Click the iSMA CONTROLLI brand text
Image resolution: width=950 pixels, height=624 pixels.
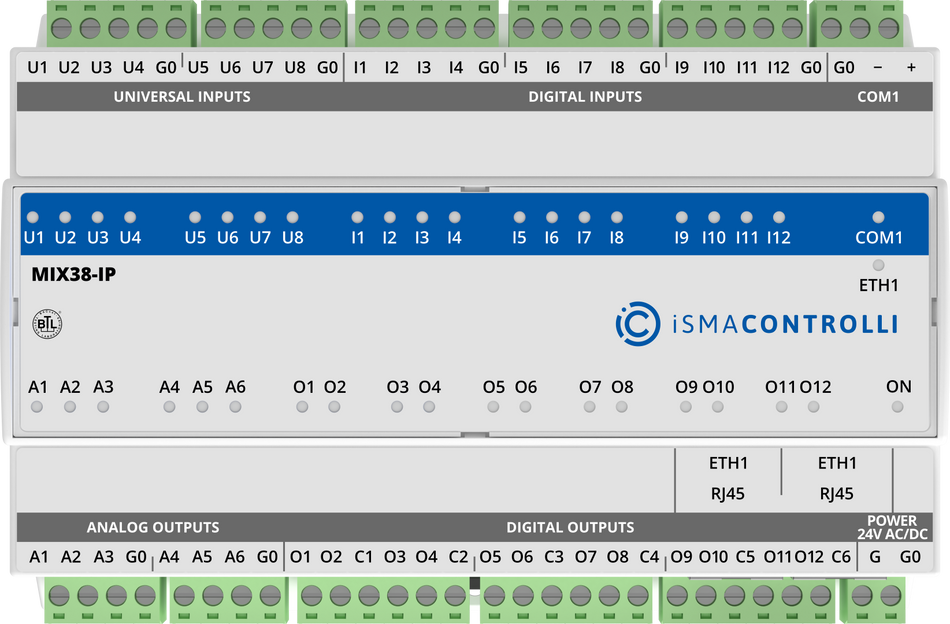(x=785, y=324)
